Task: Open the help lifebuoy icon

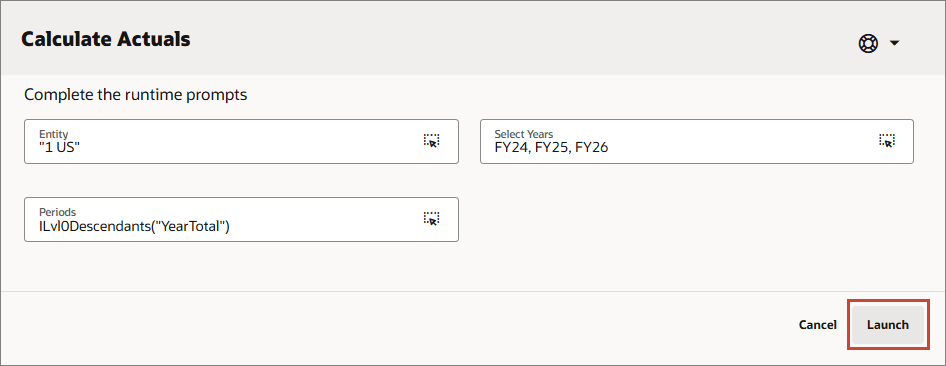Action: 868,43
